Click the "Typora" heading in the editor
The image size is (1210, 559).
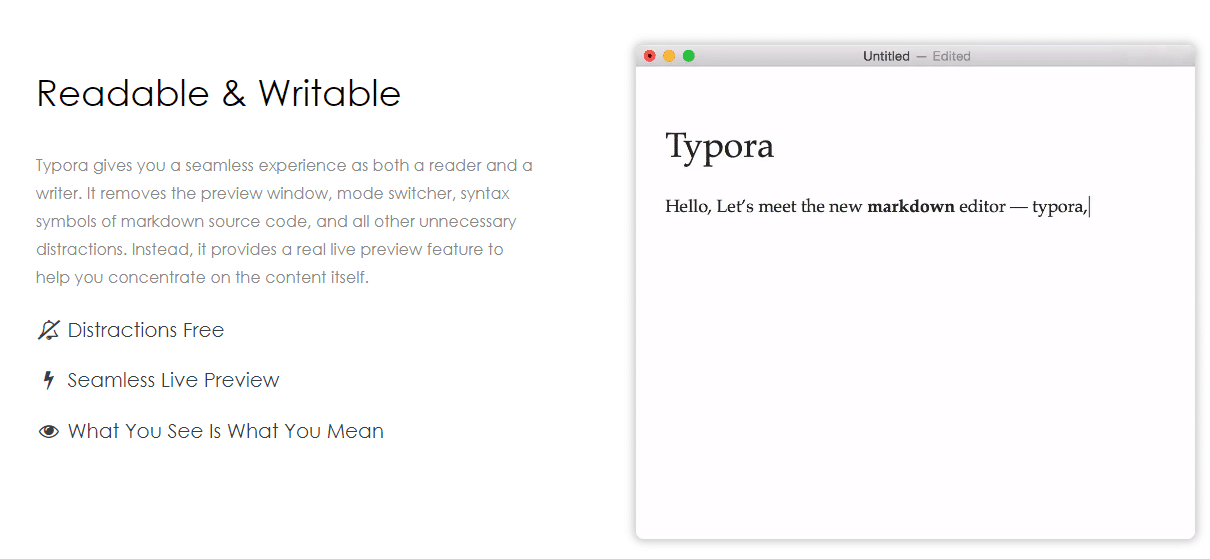(719, 146)
